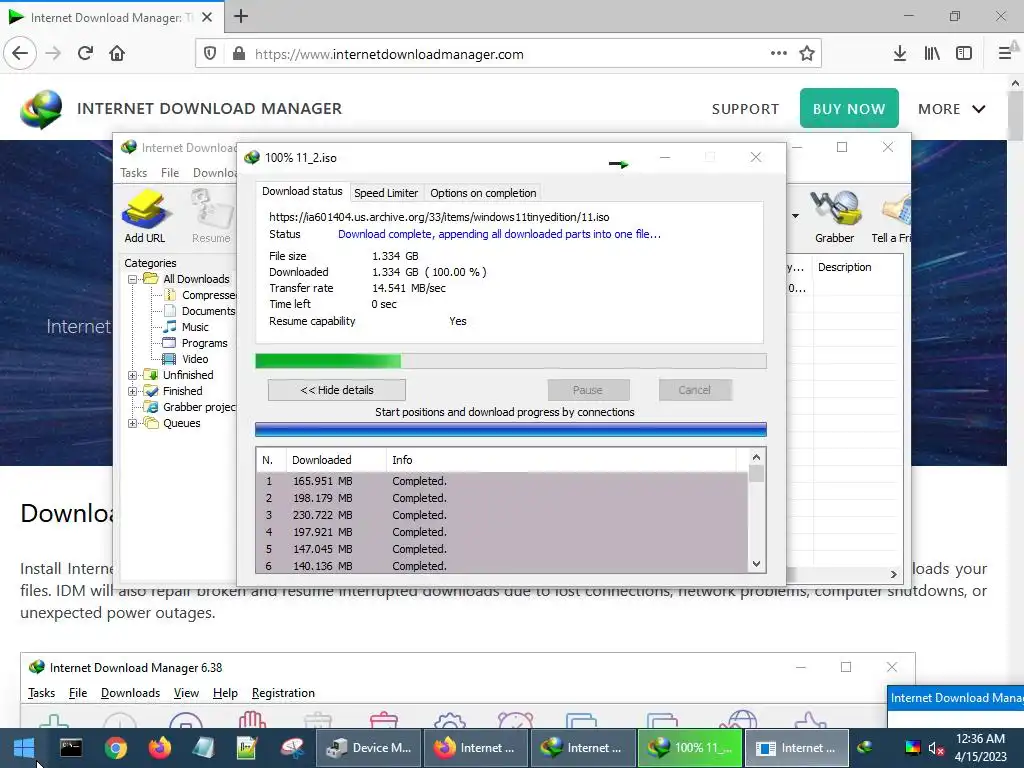Viewport: 1024px width, 768px height.
Task: Select the Programs category icon
Action: (x=169, y=343)
